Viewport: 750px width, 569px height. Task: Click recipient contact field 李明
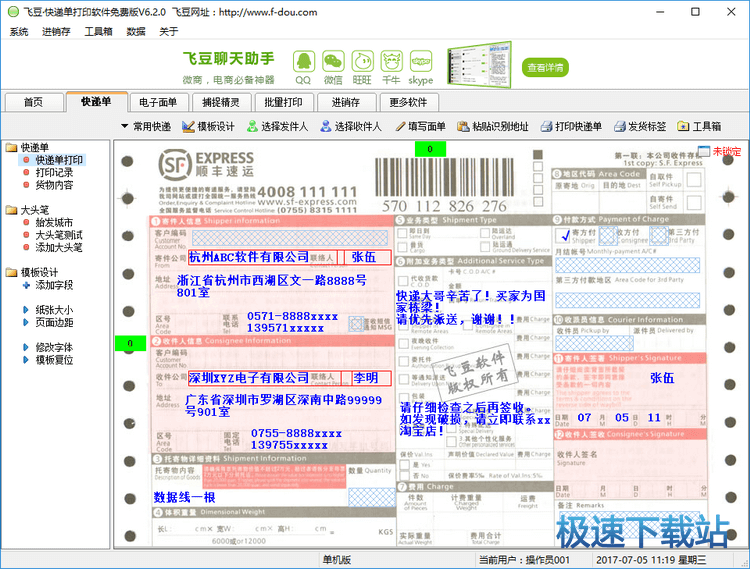click(x=372, y=378)
